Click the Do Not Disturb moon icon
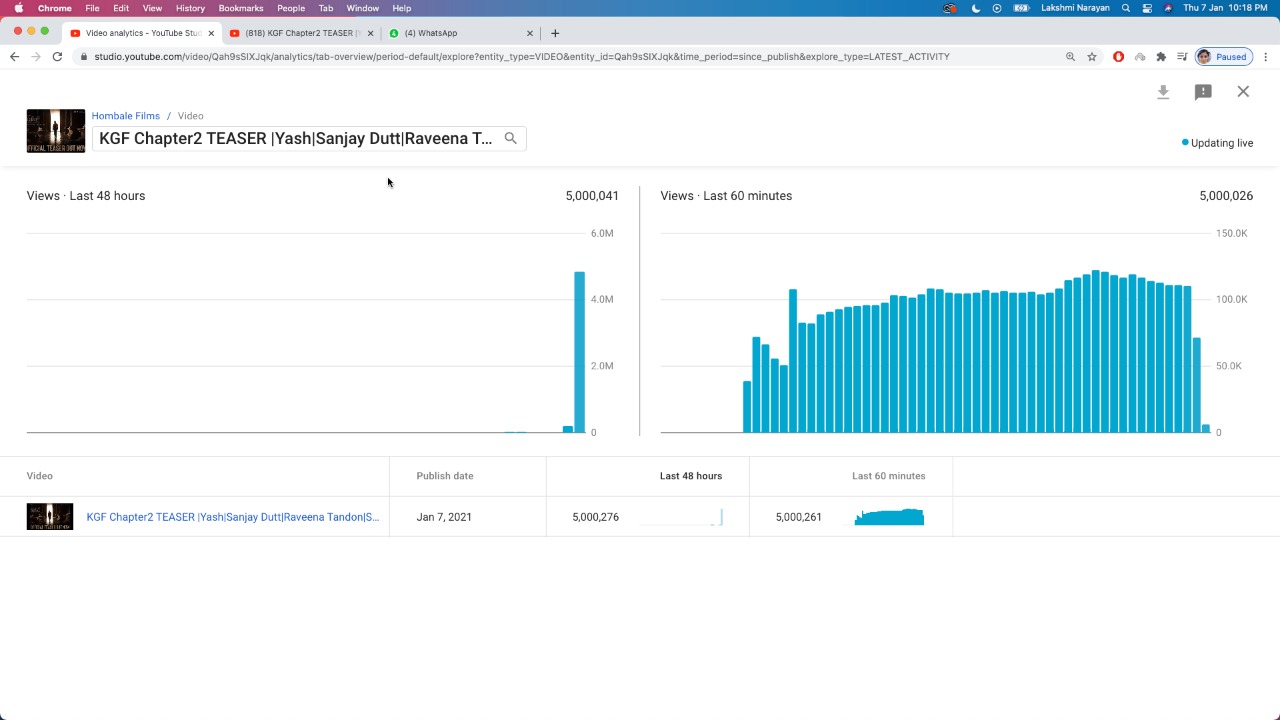The width and height of the screenshot is (1280, 720). [x=976, y=8]
